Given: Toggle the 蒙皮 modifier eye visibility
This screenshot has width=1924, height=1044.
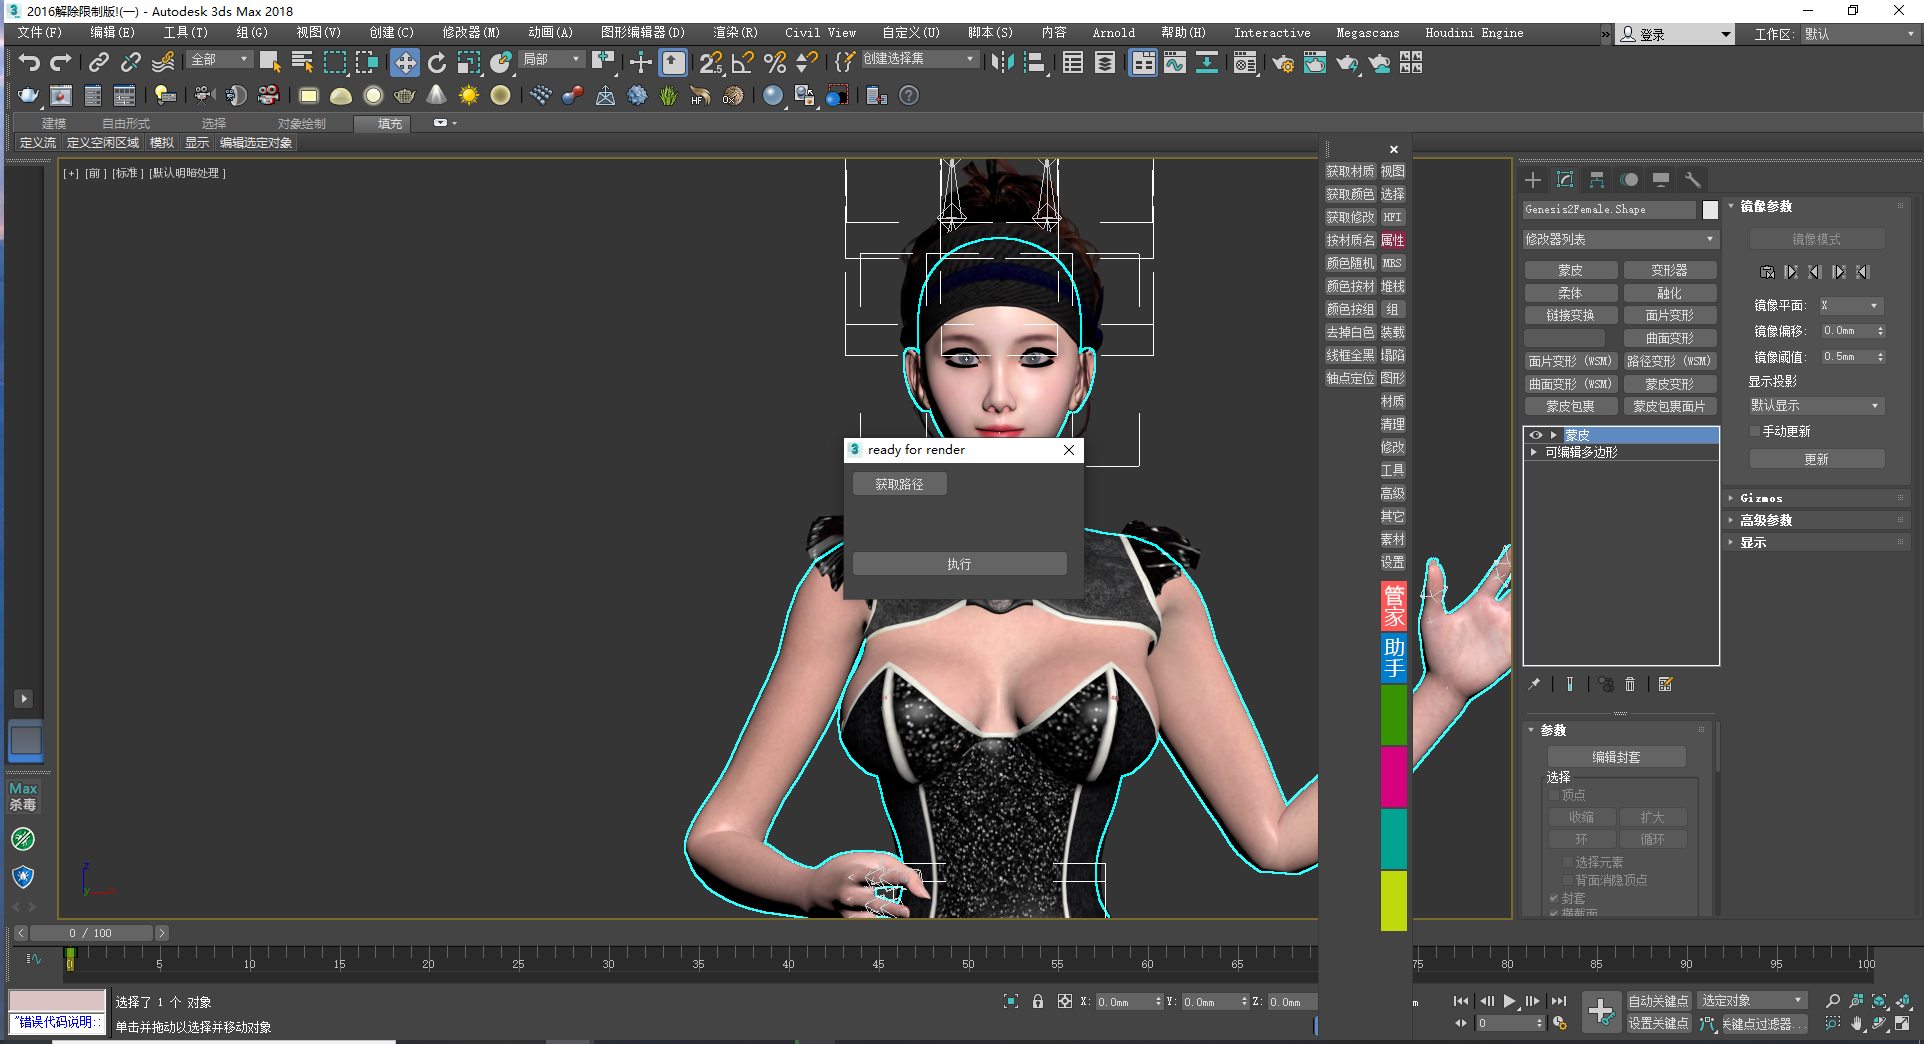Looking at the screenshot, I should pos(1536,435).
